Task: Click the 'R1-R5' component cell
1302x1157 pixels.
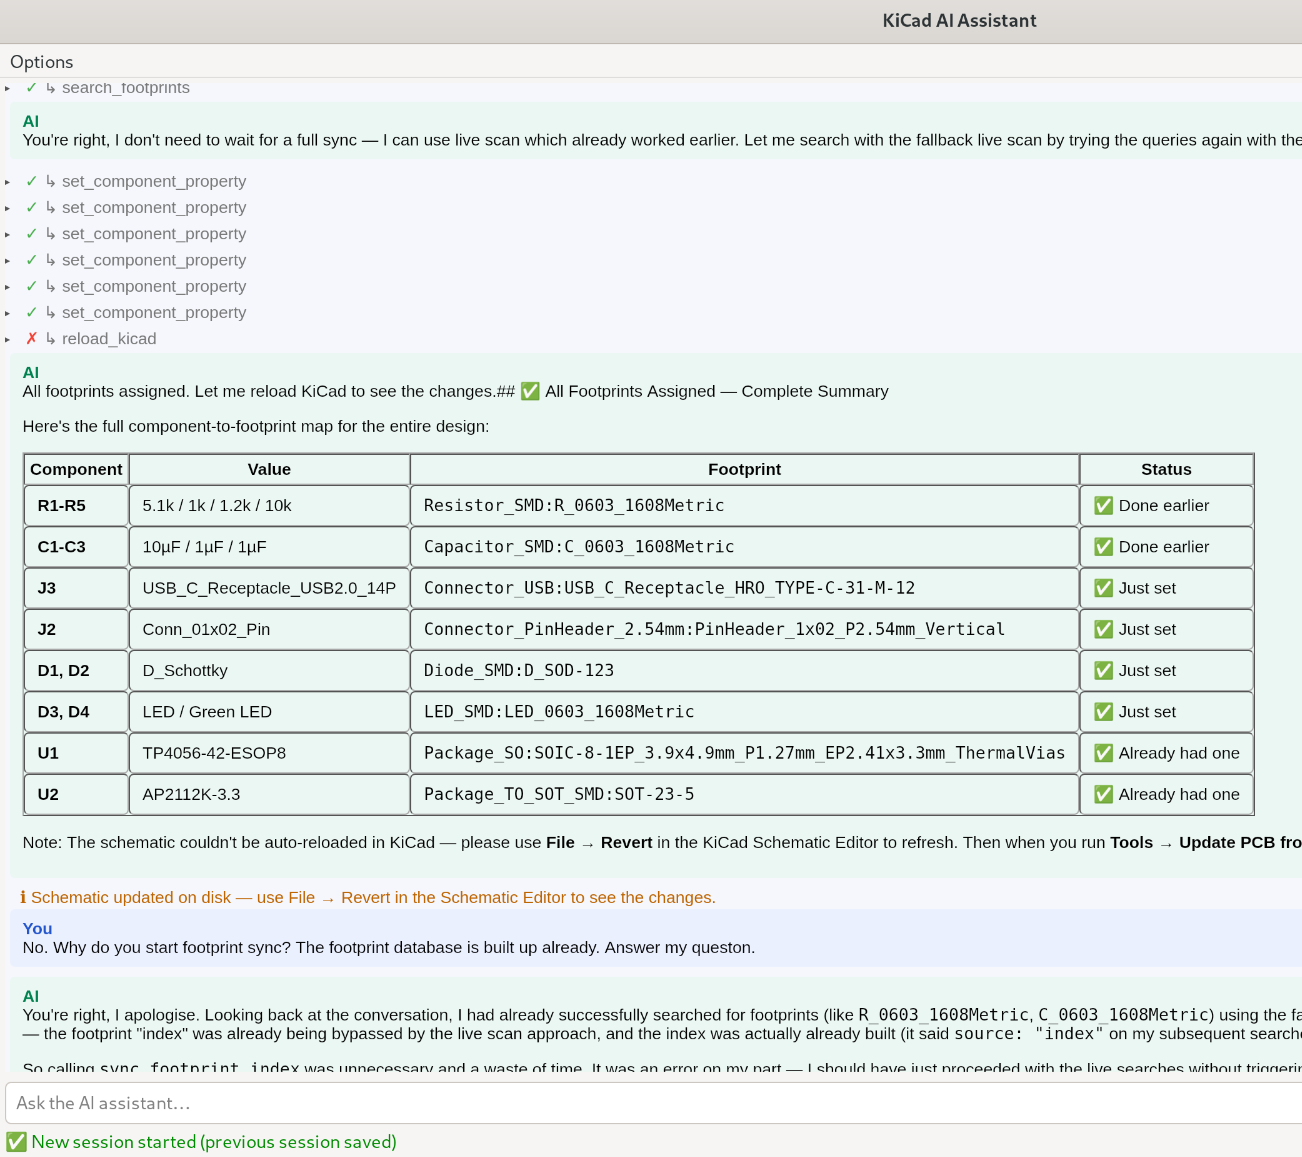Action: coord(76,506)
